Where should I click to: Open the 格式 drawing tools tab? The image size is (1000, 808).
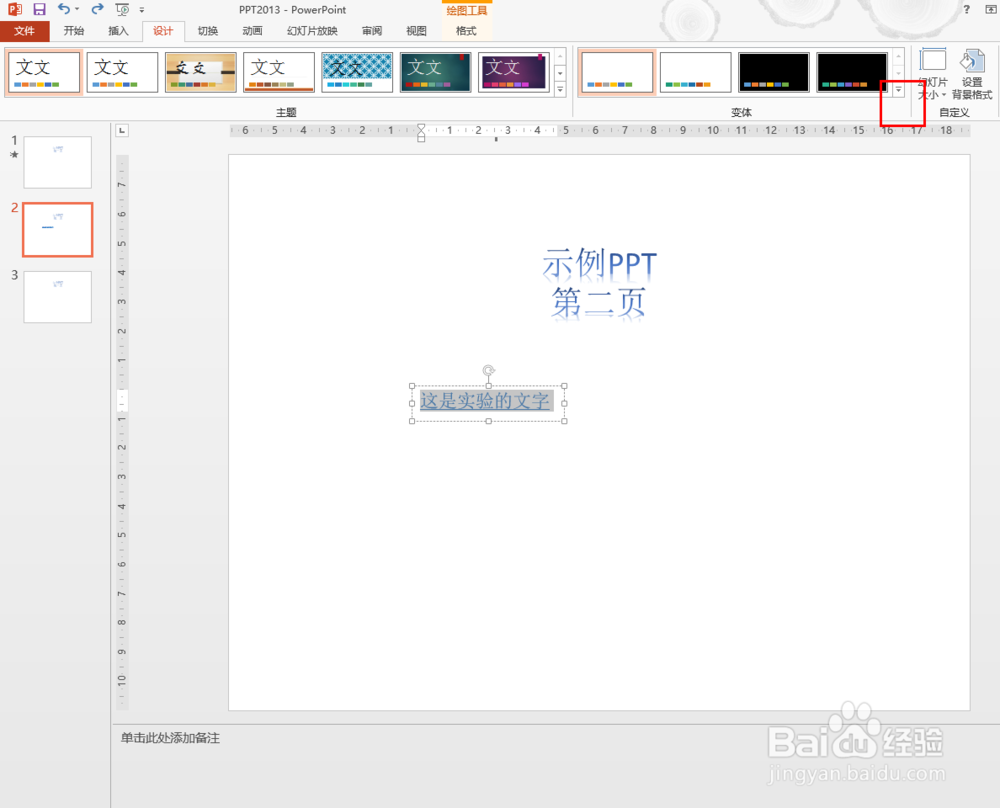[466, 31]
